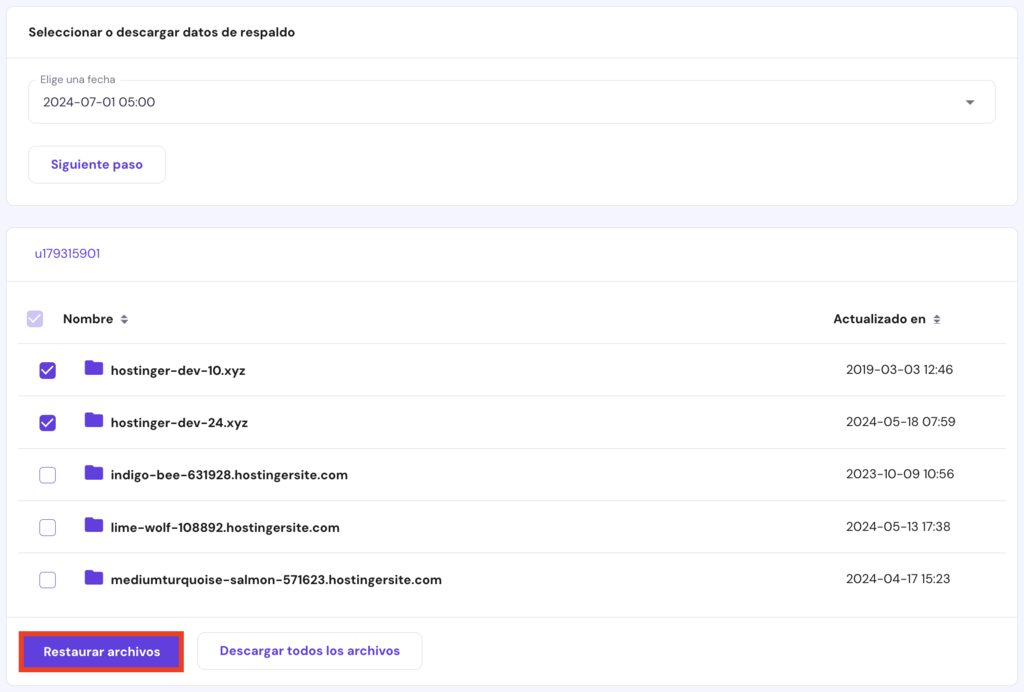Click the Siguiente paso button

coord(96,164)
